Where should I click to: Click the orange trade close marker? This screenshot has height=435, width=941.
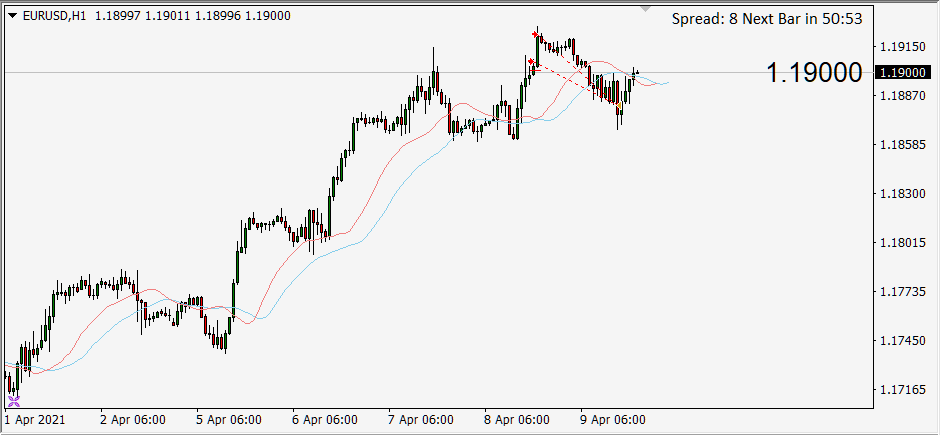pos(619,106)
